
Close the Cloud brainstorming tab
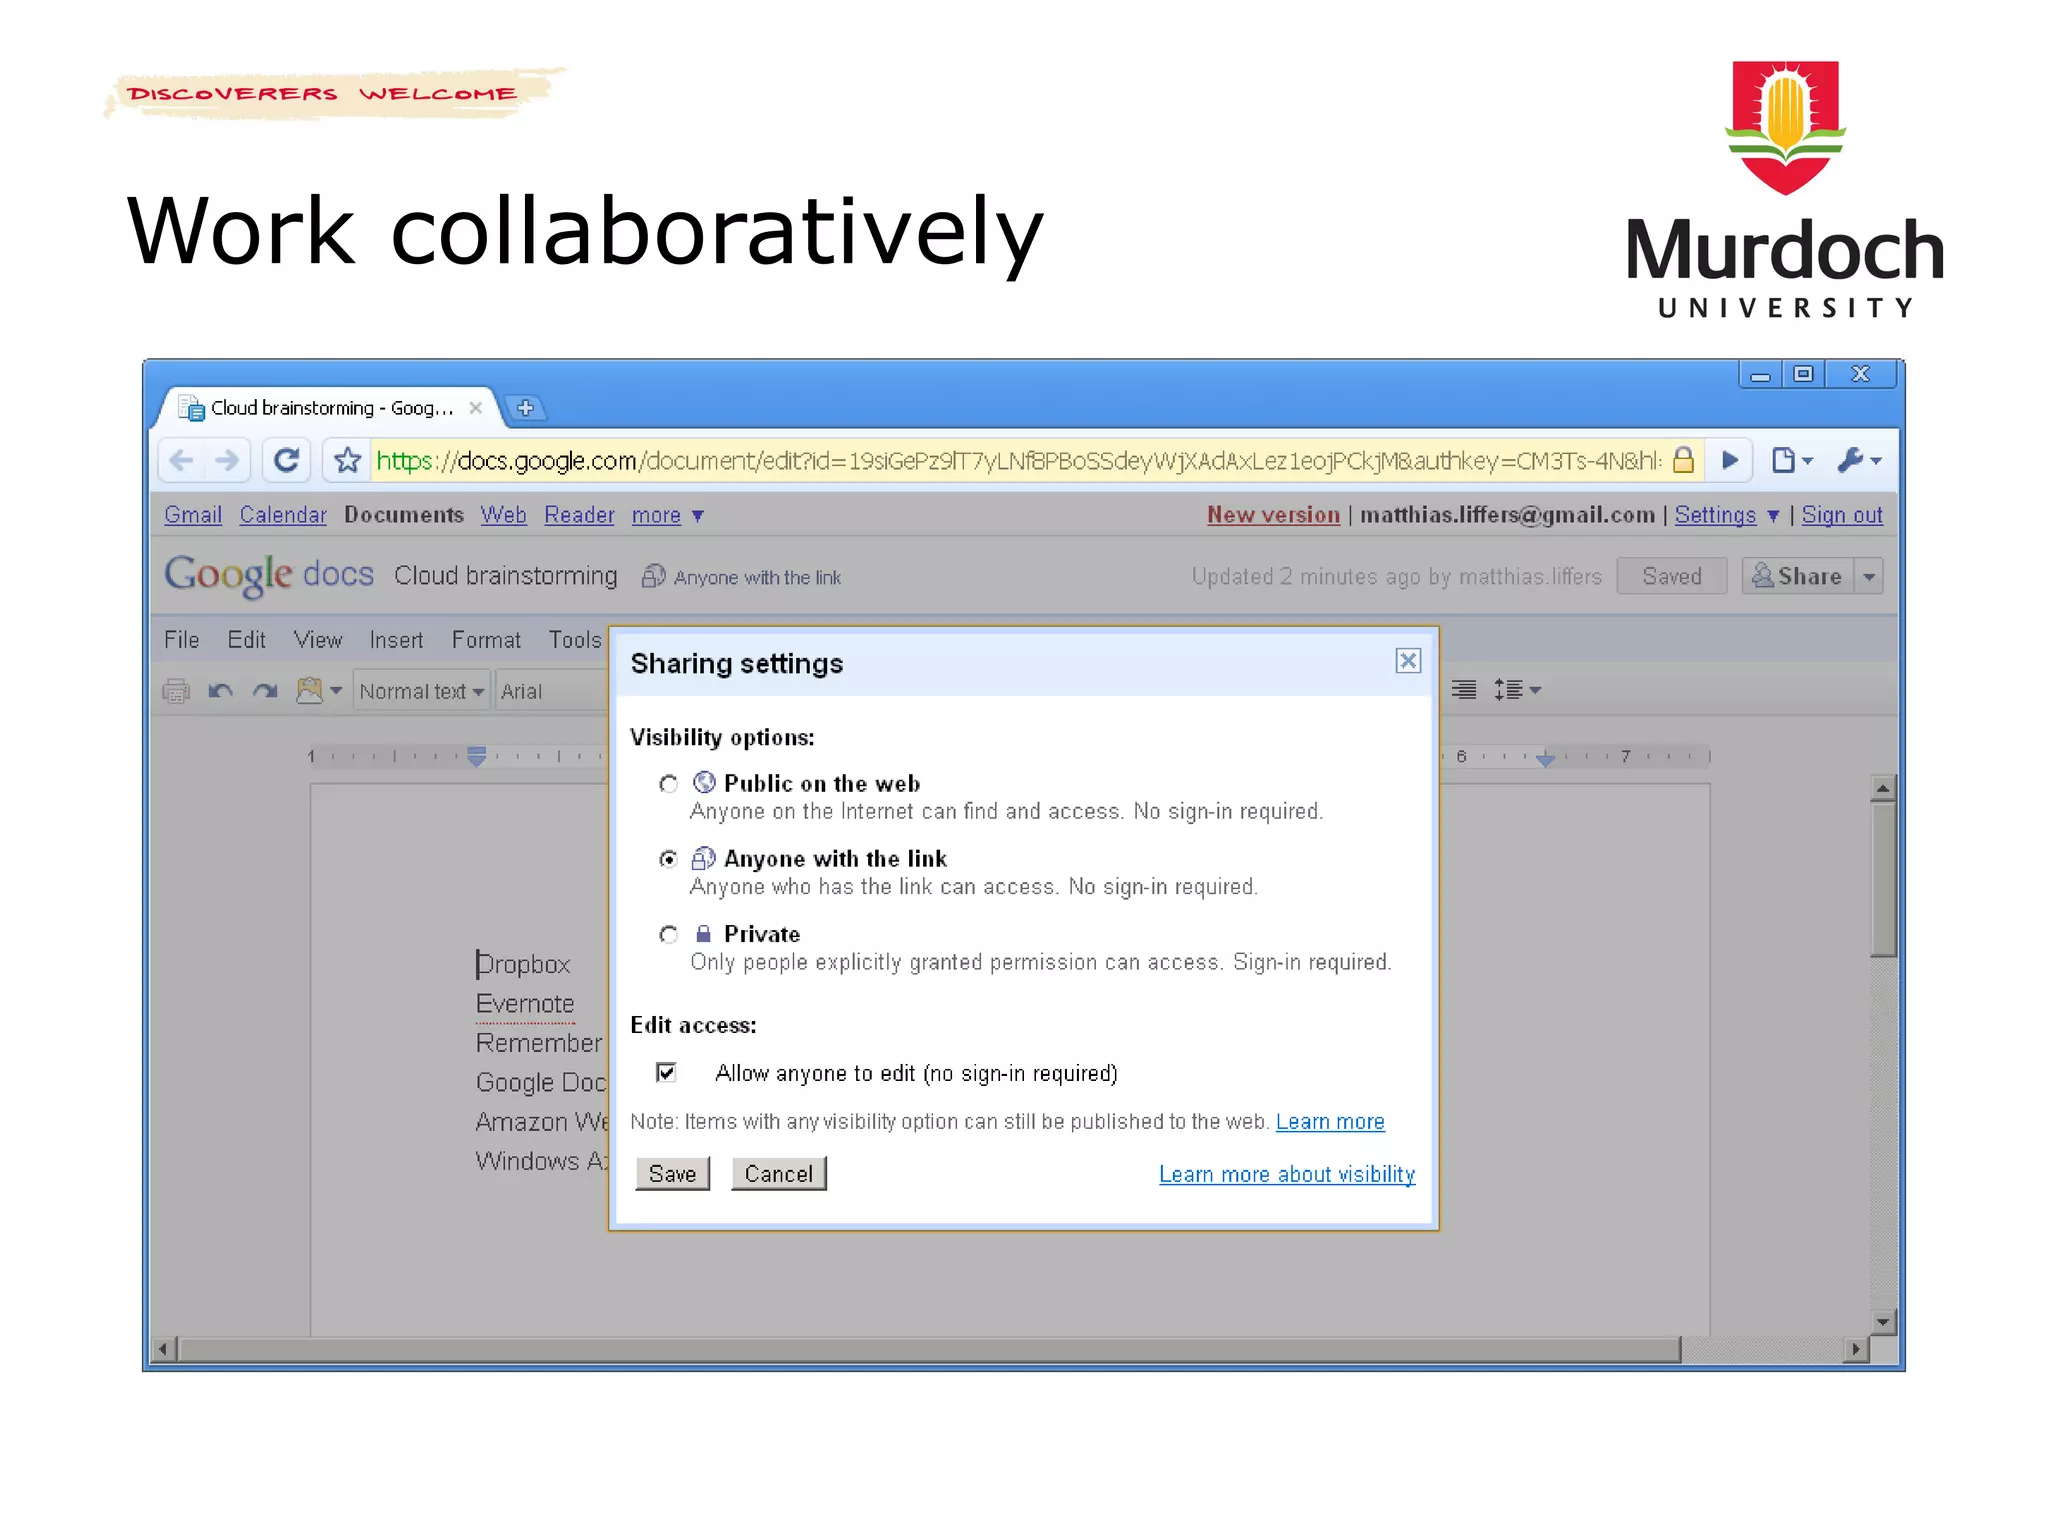[476, 408]
